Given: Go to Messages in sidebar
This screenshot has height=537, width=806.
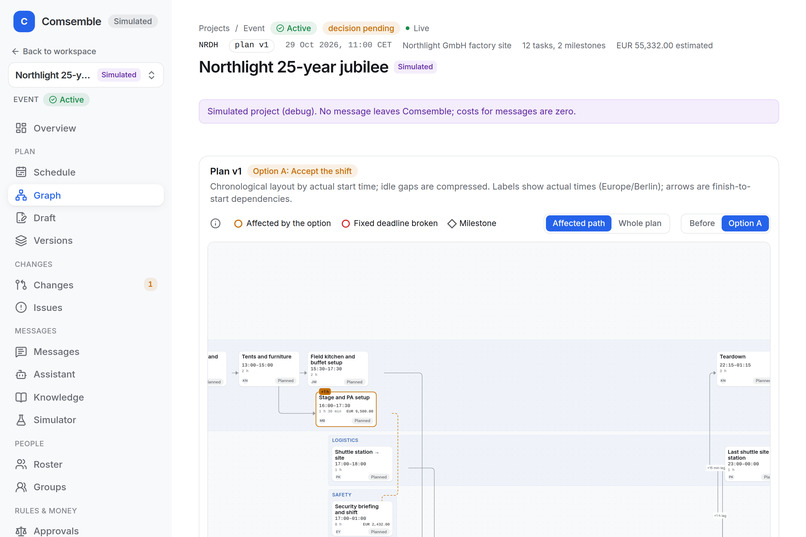Looking at the screenshot, I should point(86,351).
